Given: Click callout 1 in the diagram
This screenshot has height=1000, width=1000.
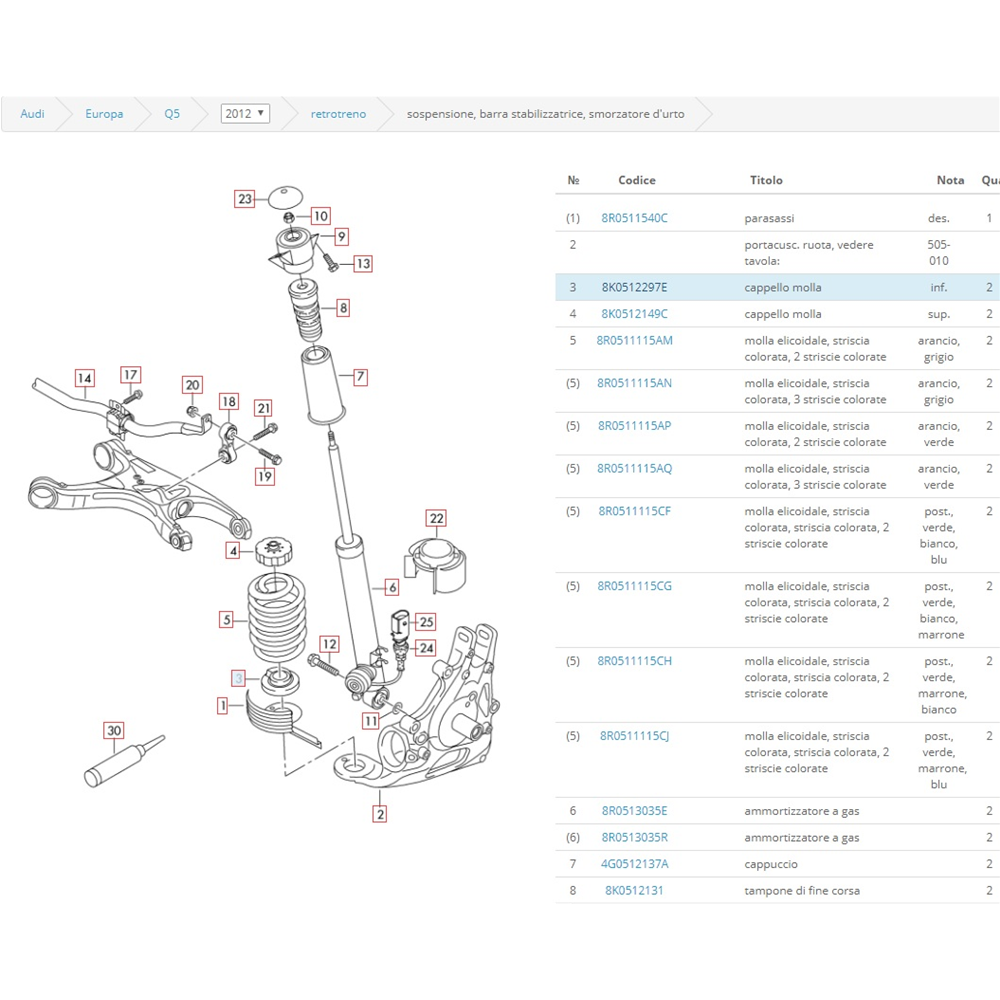Looking at the screenshot, I should 223,705.
